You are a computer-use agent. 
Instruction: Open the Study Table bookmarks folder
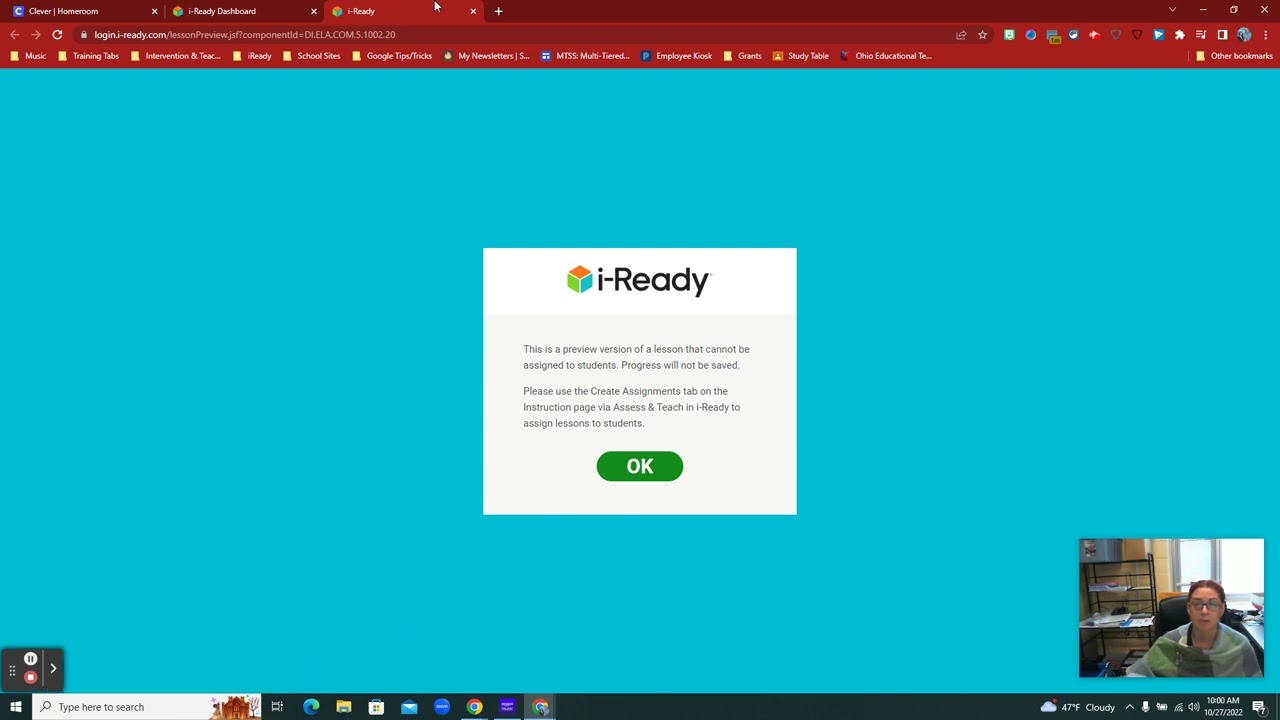(x=800, y=56)
